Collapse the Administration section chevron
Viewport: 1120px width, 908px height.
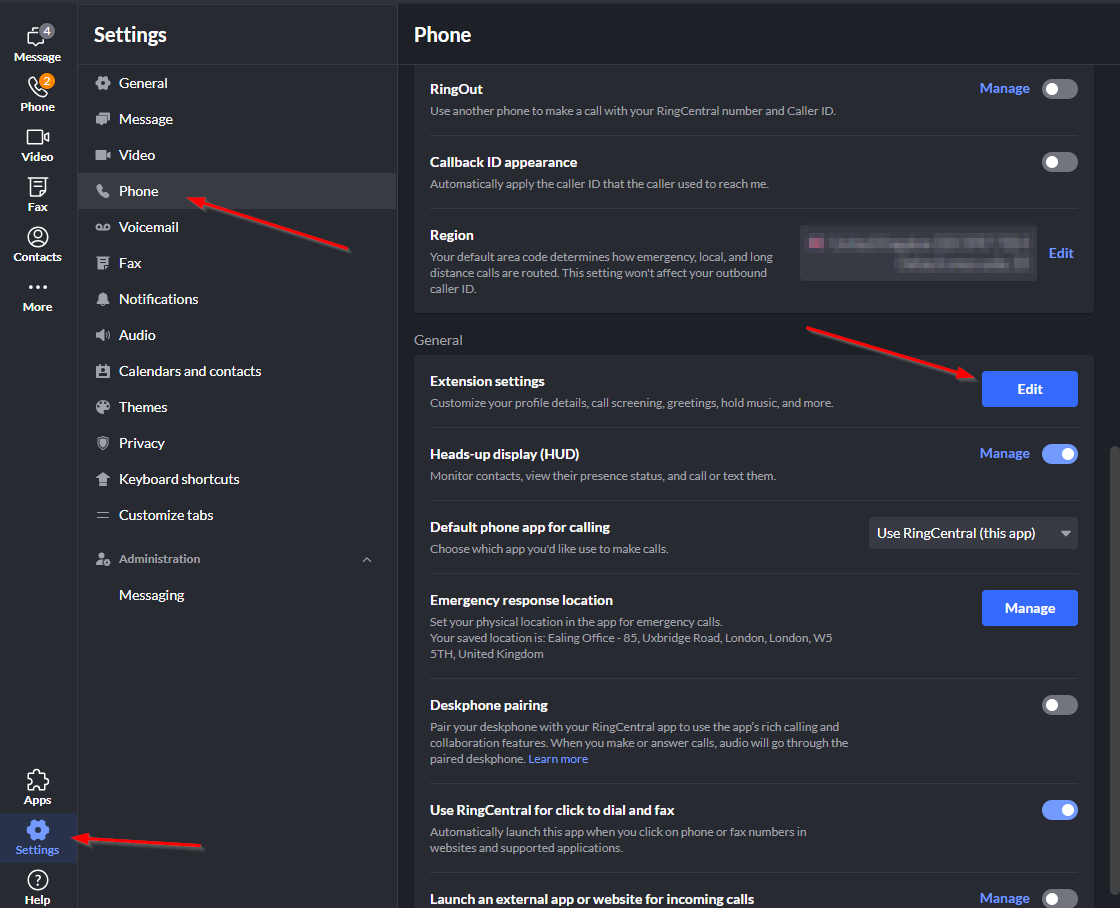click(366, 559)
